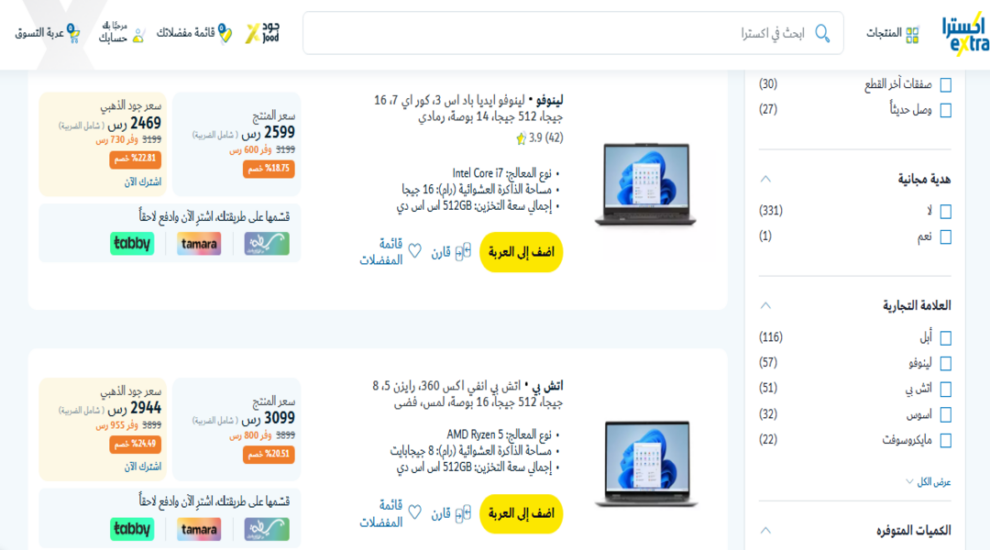
Task: Select tabby payment logo for HP laptop
Action: click(x=132, y=529)
